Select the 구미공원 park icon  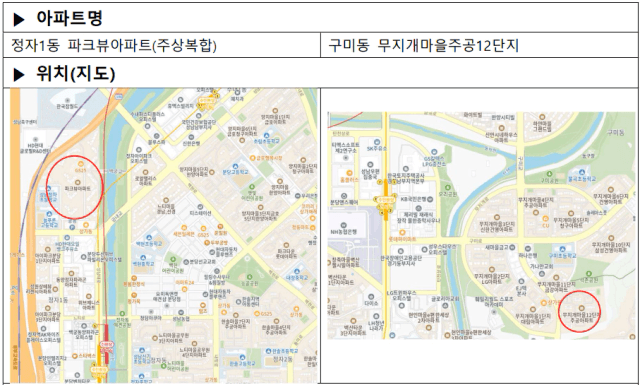point(549,174)
